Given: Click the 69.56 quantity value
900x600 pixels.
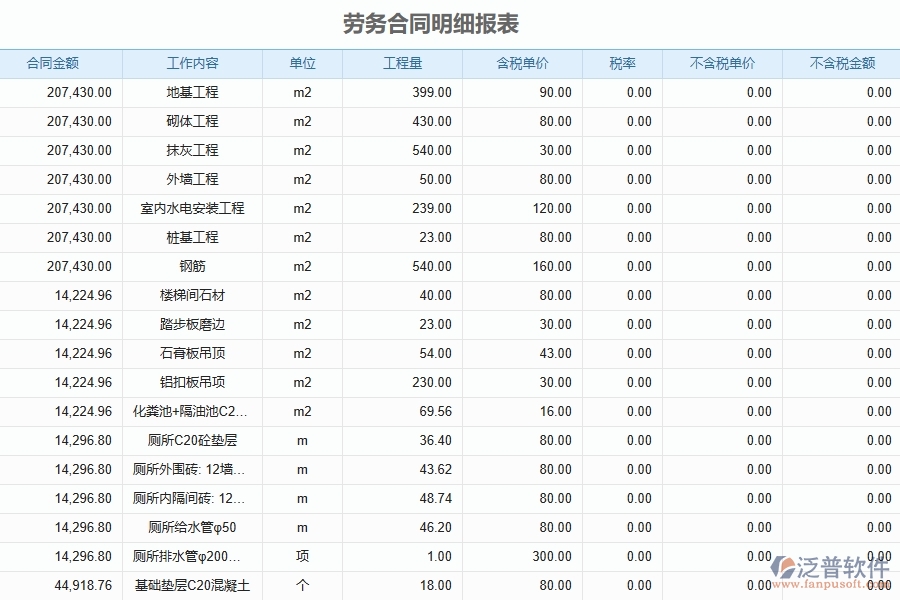Looking at the screenshot, I should coord(436,411).
